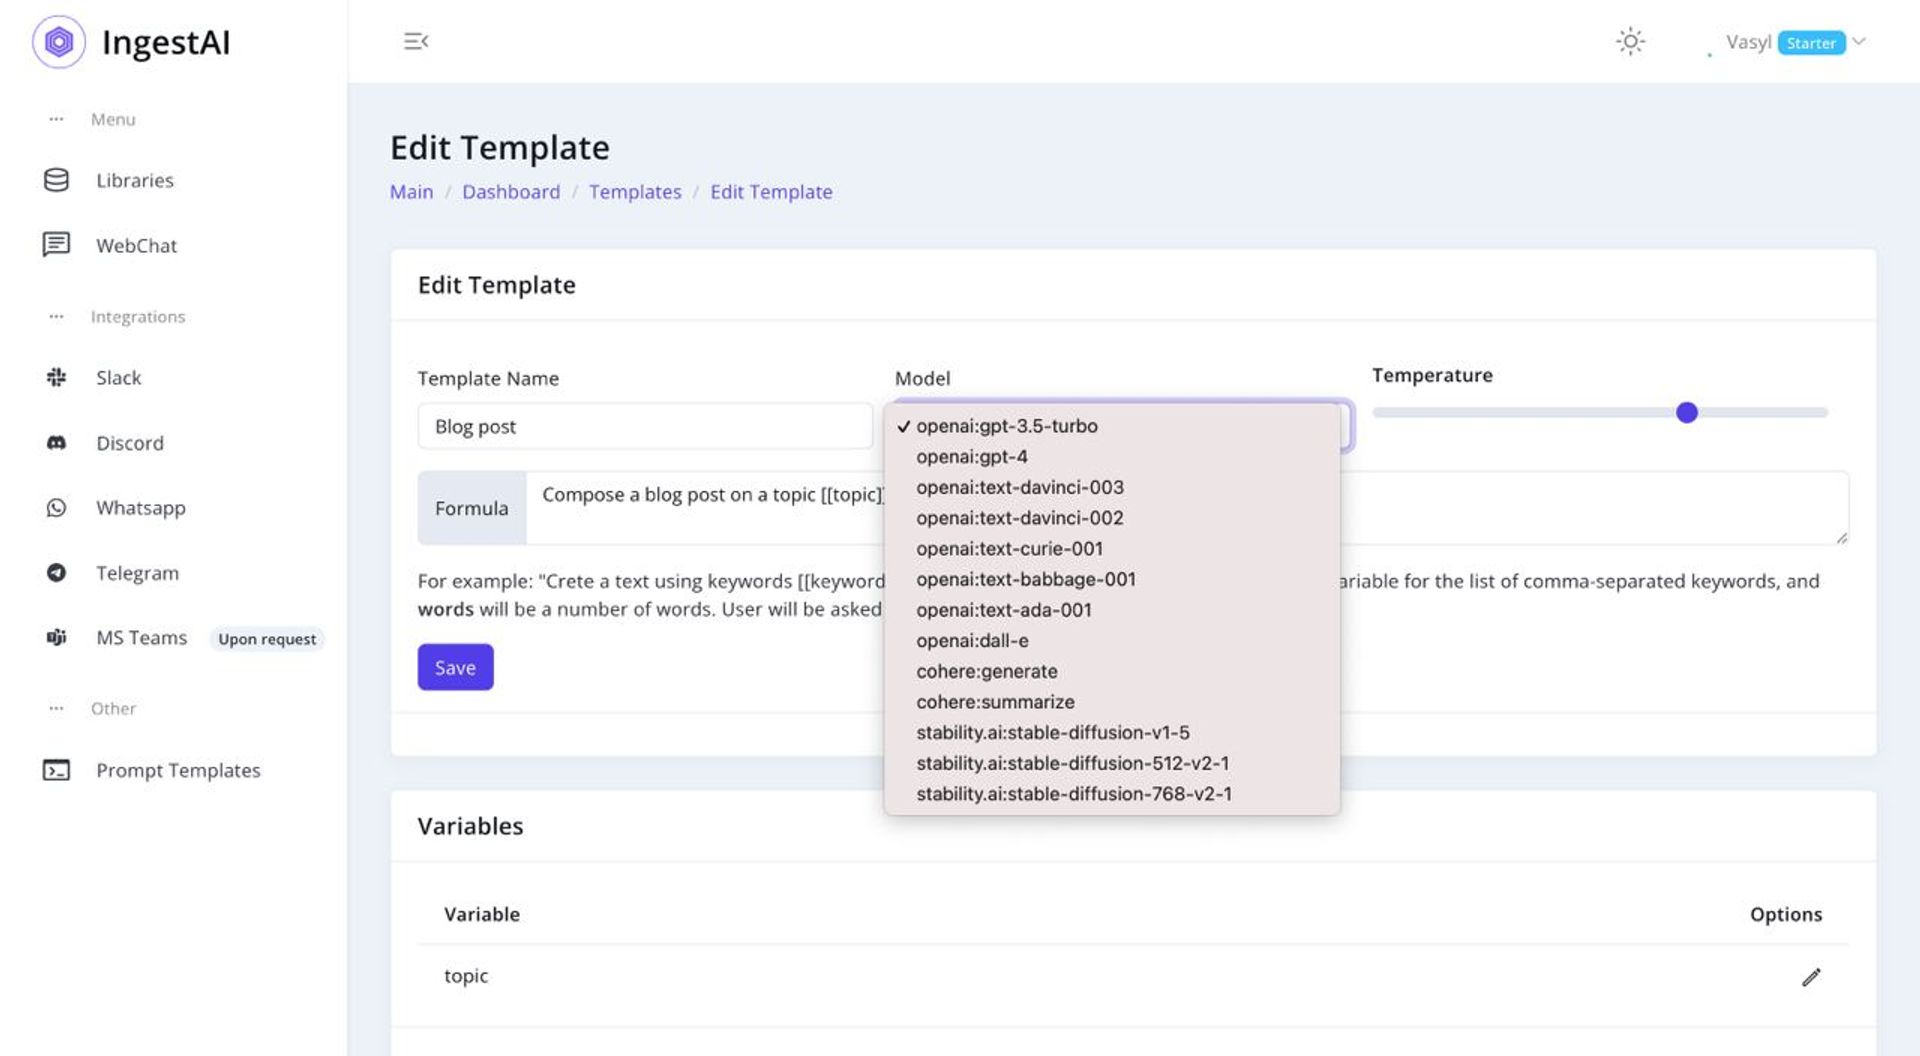Go to Templates breadcrumb link
Viewport: 1920px width, 1056px height.
pyautogui.click(x=634, y=192)
